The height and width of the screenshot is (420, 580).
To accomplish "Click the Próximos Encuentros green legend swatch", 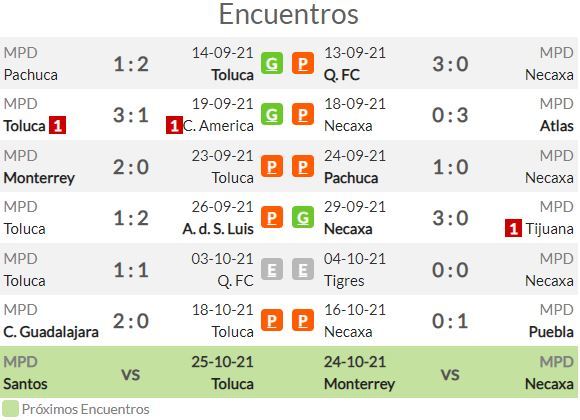I will pos(10,409).
